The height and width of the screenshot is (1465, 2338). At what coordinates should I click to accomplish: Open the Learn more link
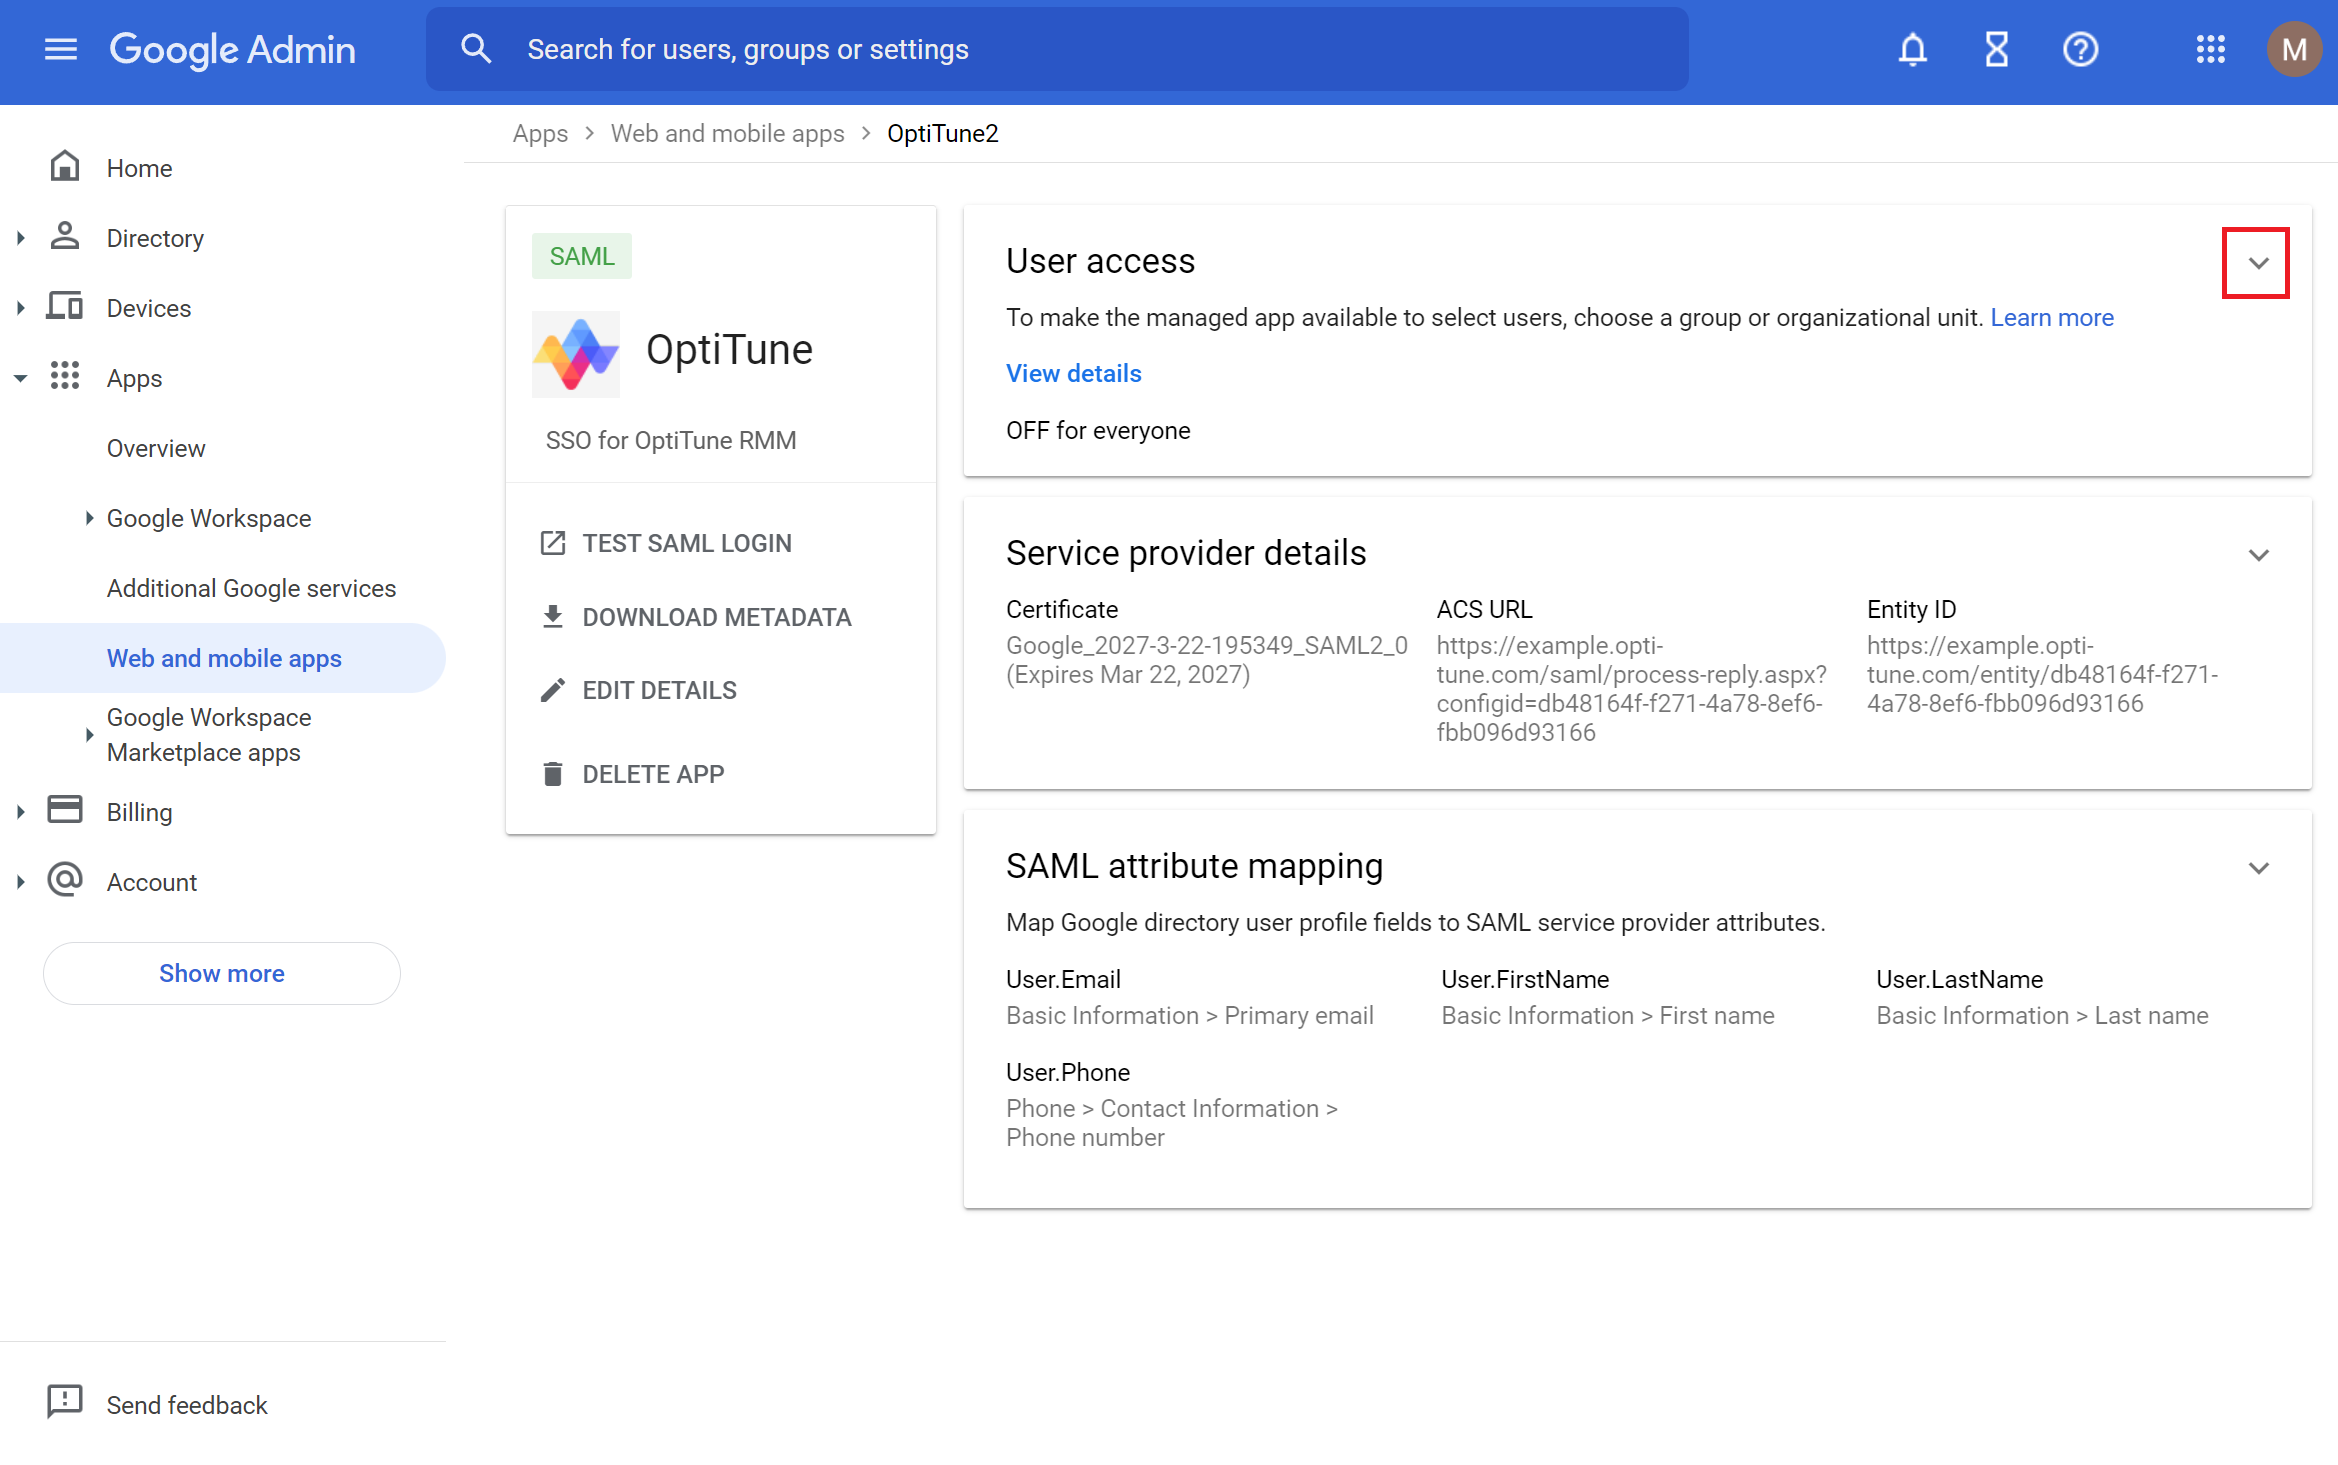click(x=2051, y=317)
